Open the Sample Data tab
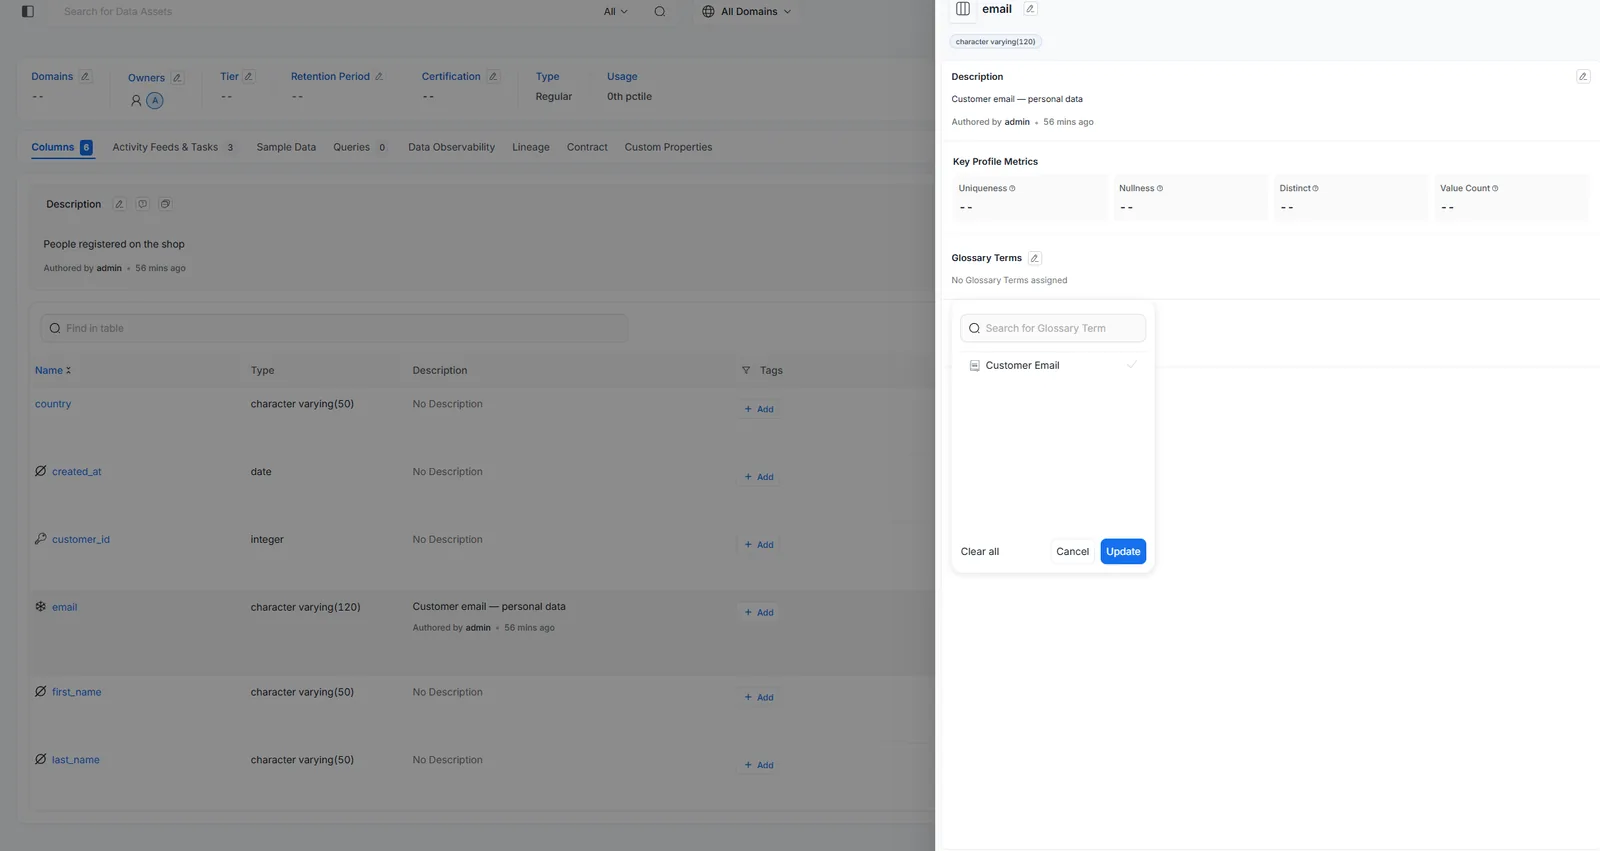 point(286,147)
